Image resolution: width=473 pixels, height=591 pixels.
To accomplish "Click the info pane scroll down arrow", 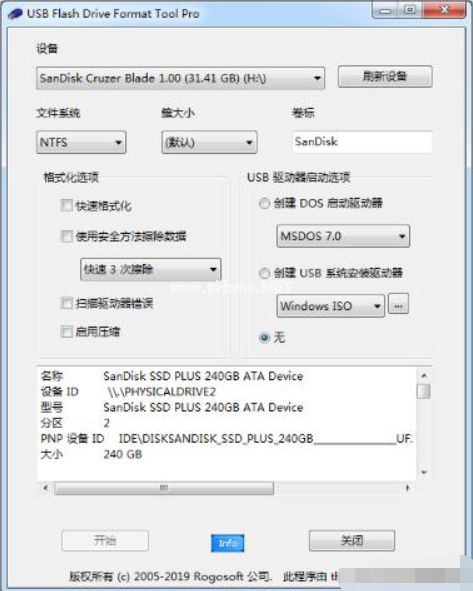I will [x=424, y=472].
